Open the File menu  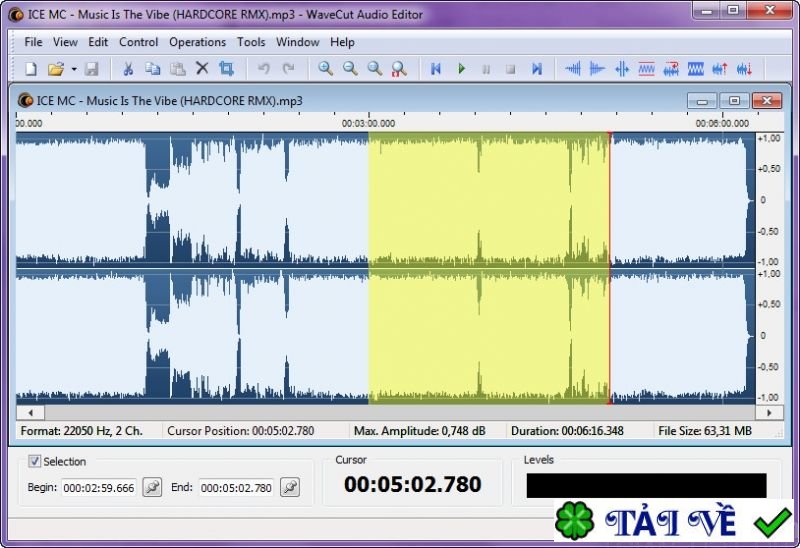(x=33, y=42)
